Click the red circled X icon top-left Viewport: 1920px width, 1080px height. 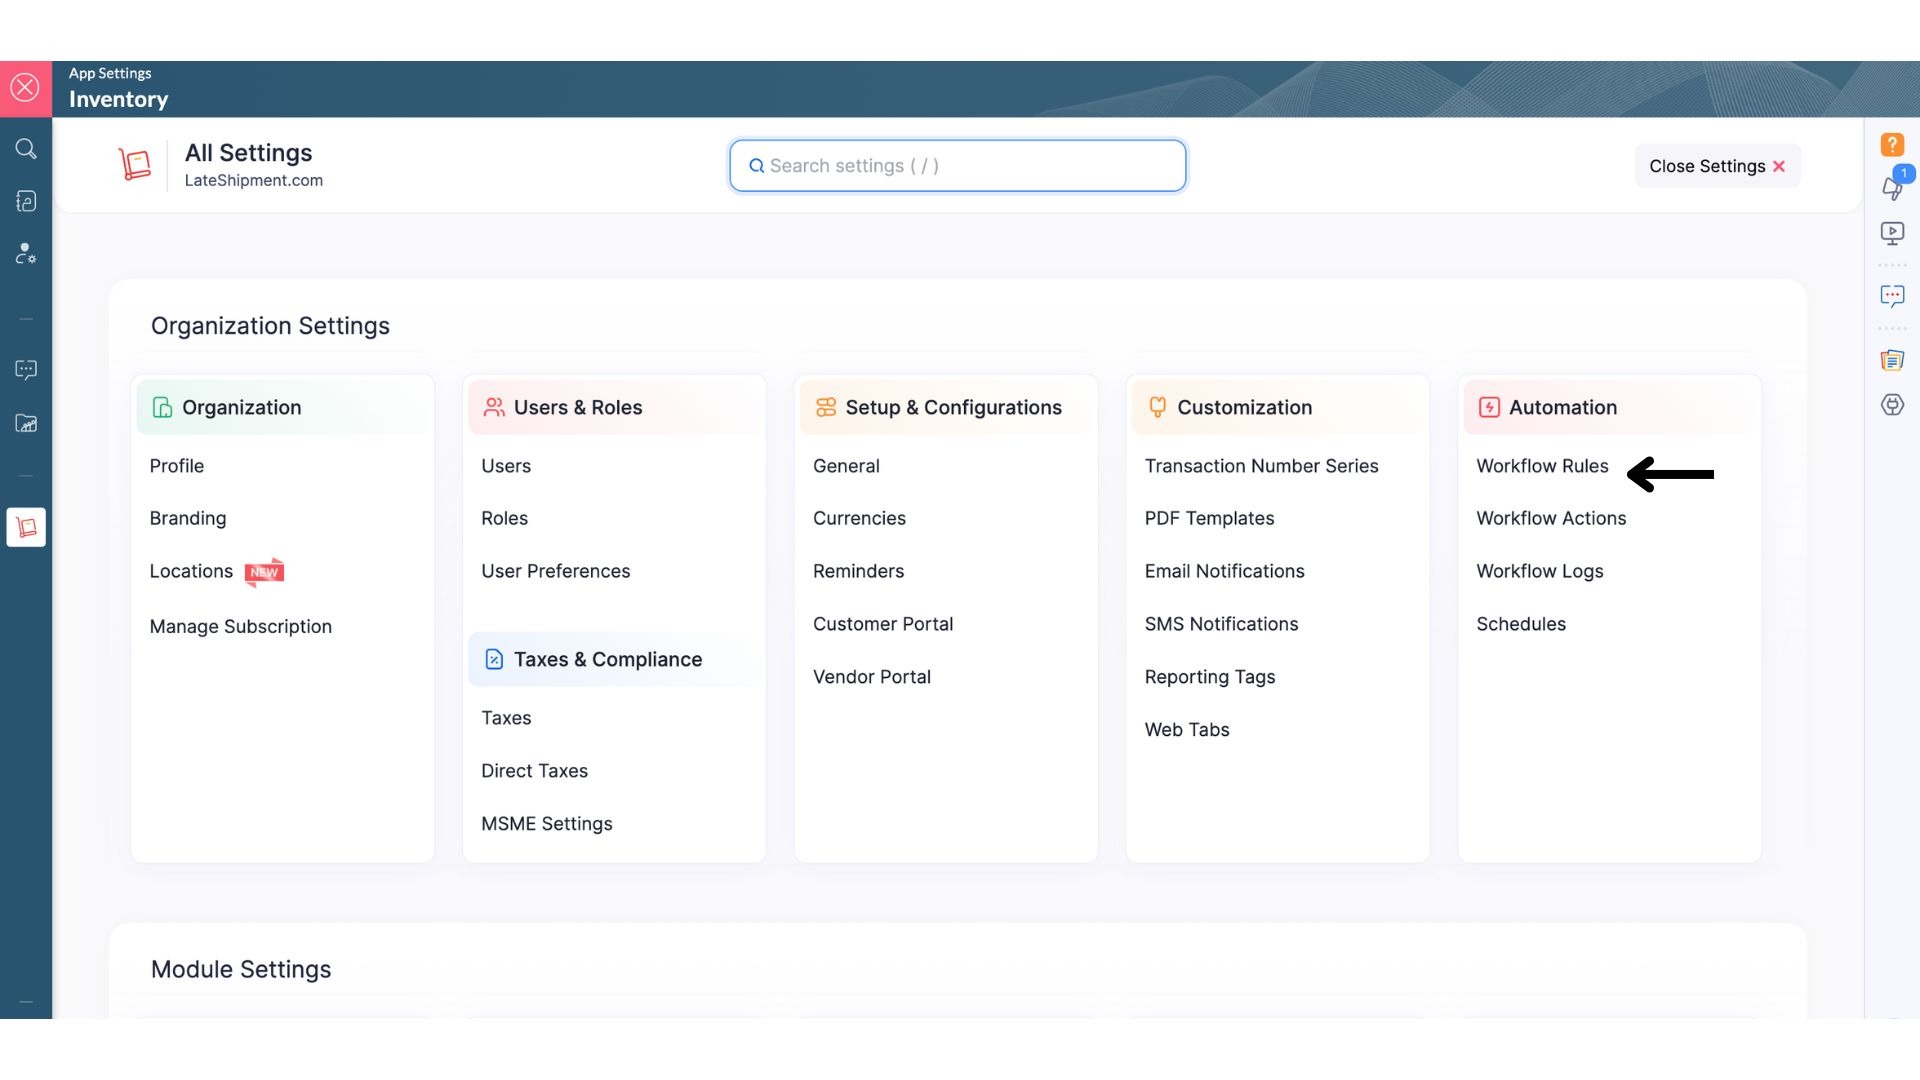click(x=25, y=88)
